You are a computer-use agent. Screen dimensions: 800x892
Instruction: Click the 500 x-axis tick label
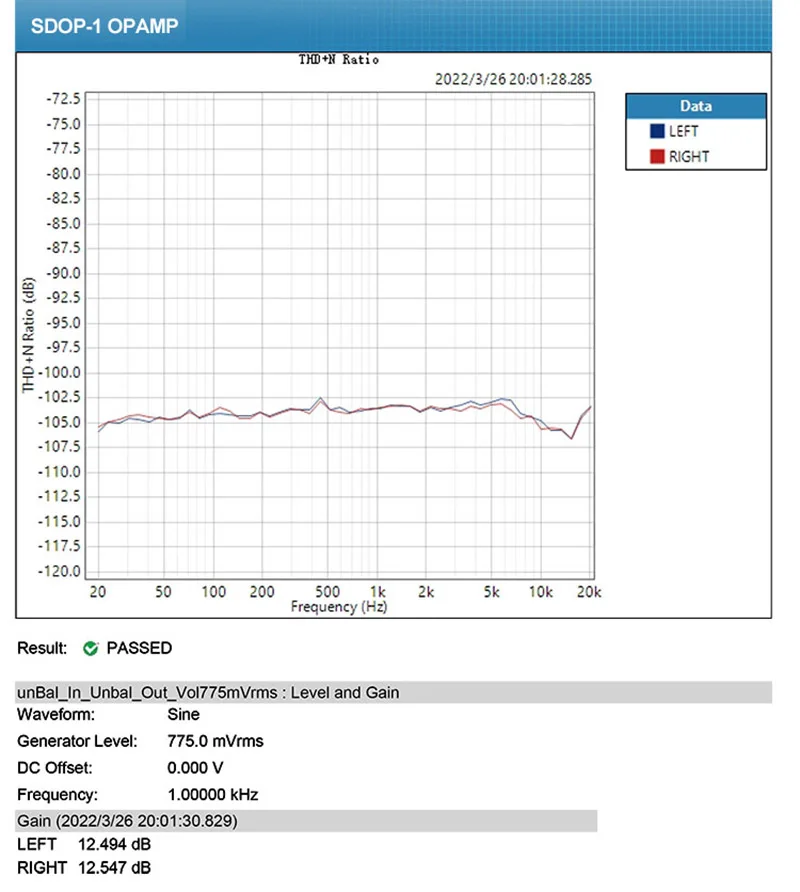click(x=328, y=592)
